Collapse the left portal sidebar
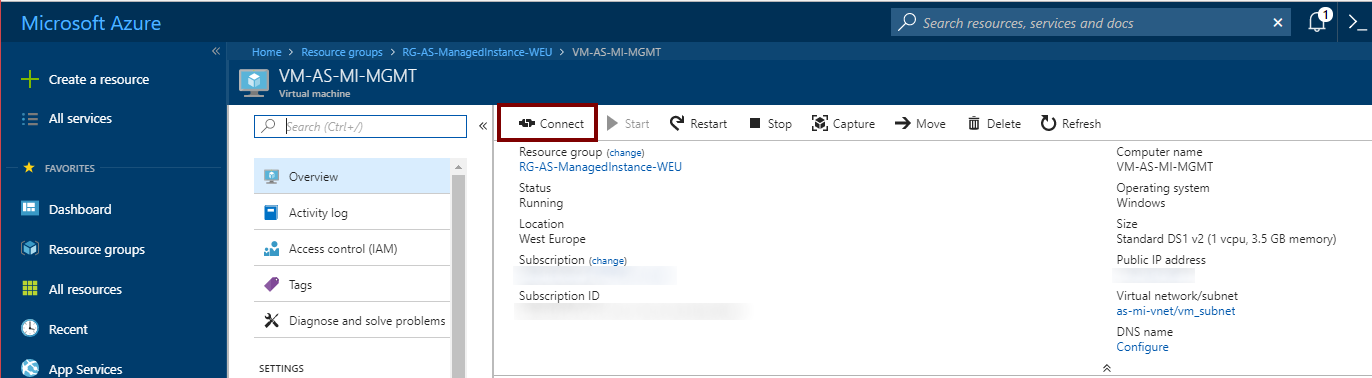Screen dimensions: 1372x378 (x=216, y=51)
